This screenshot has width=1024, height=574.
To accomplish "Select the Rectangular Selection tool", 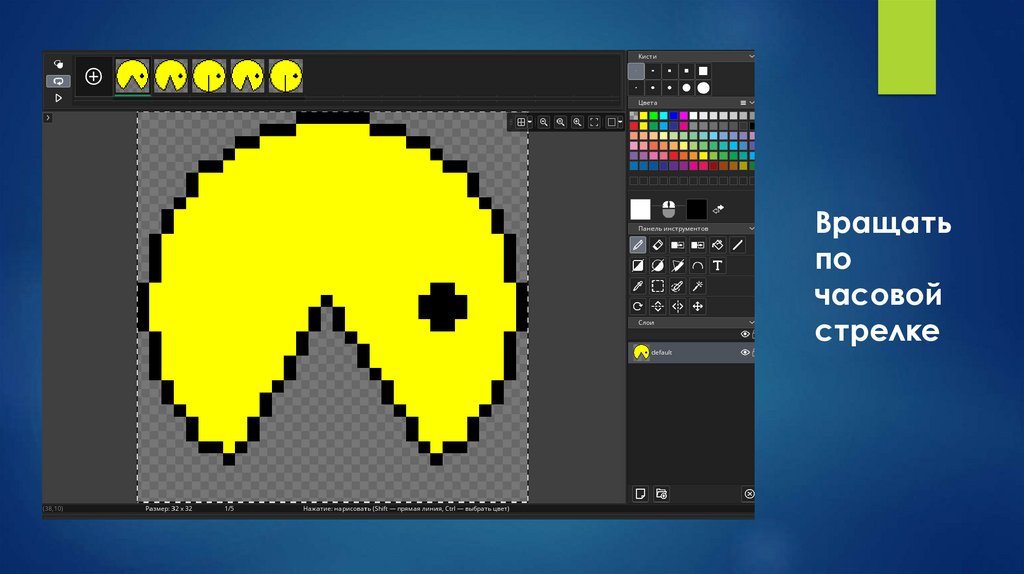I will point(658,286).
